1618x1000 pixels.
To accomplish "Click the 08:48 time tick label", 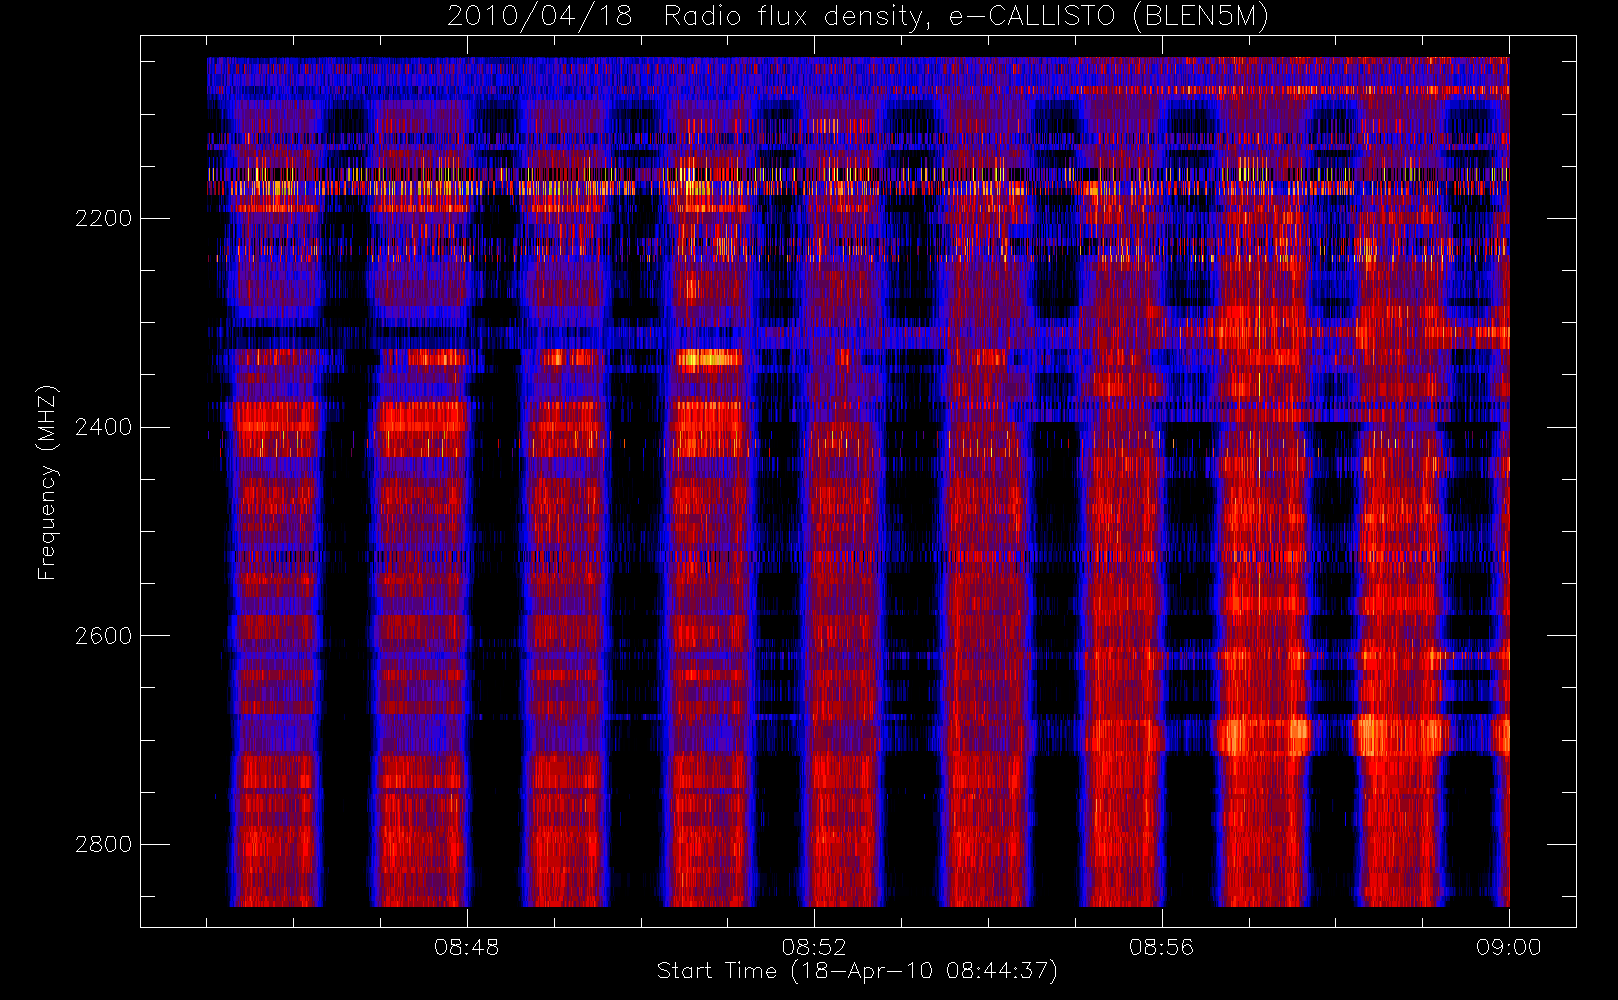I will pyautogui.click(x=467, y=947).
